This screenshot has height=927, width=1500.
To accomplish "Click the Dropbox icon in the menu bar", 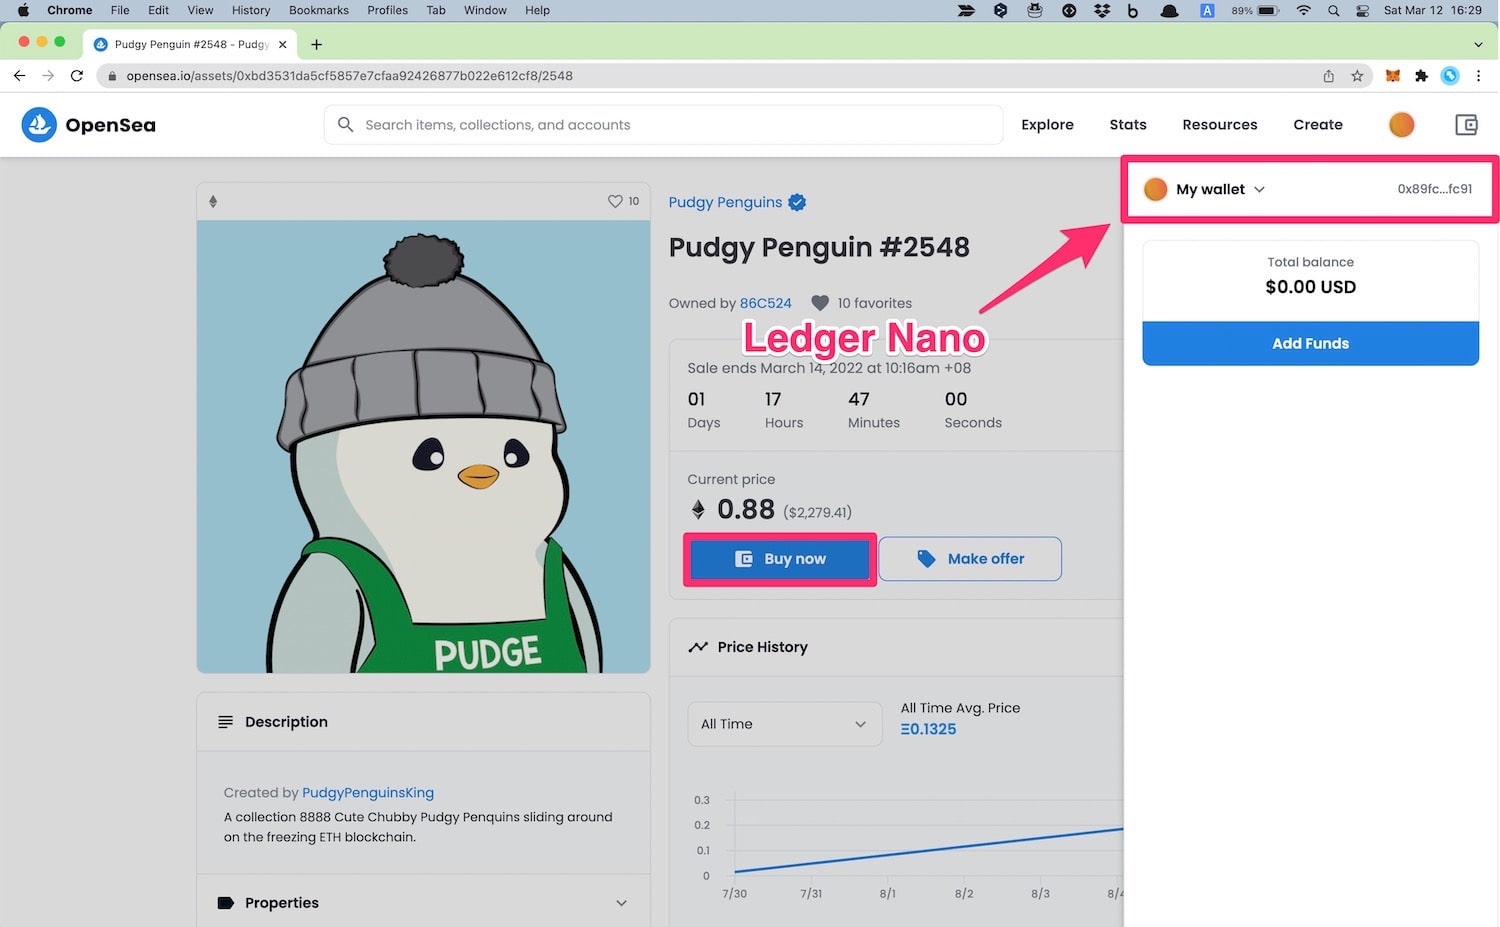I will (x=1102, y=10).
